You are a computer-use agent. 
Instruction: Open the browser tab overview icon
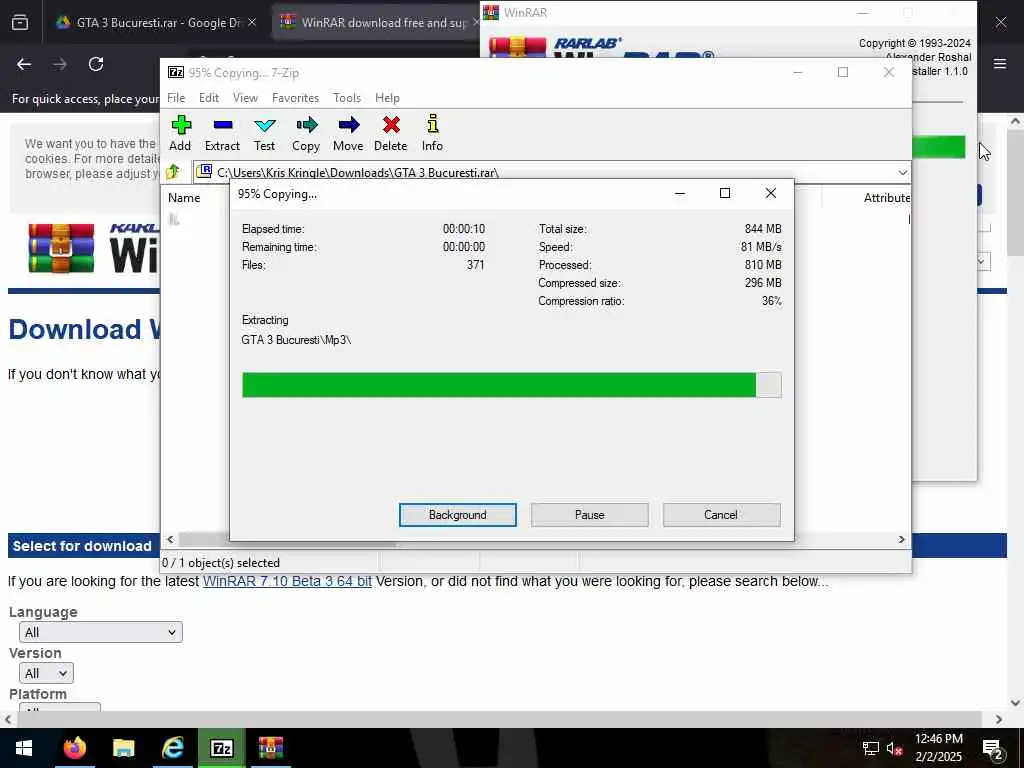[20, 22]
